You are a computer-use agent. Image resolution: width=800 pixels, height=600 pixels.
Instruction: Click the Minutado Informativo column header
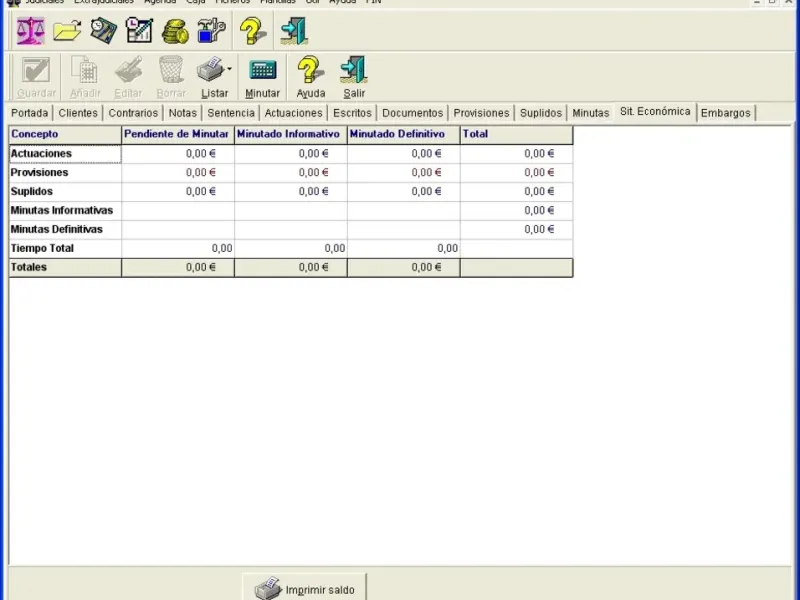(291, 135)
